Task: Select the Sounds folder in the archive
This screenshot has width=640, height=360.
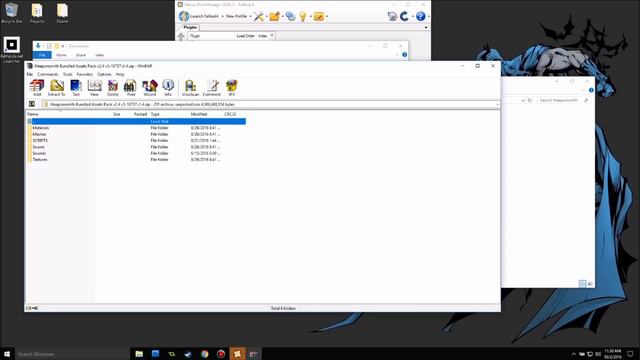Action: [x=39, y=153]
